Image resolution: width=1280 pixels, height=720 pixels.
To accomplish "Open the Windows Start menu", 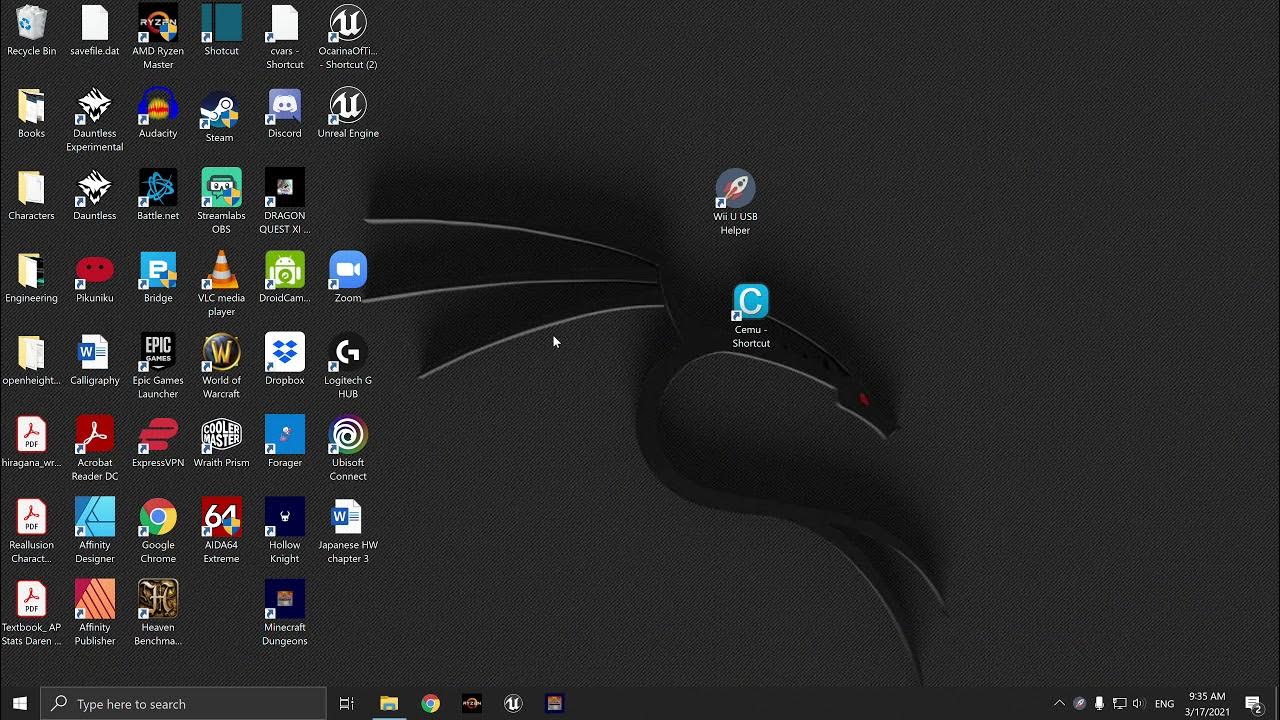I will point(20,704).
